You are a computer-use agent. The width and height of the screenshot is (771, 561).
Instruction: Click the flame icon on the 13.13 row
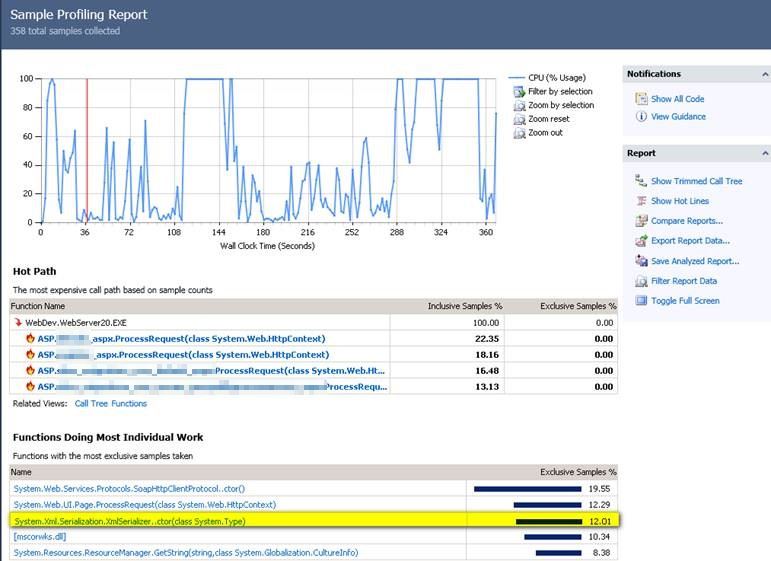(x=30, y=386)
